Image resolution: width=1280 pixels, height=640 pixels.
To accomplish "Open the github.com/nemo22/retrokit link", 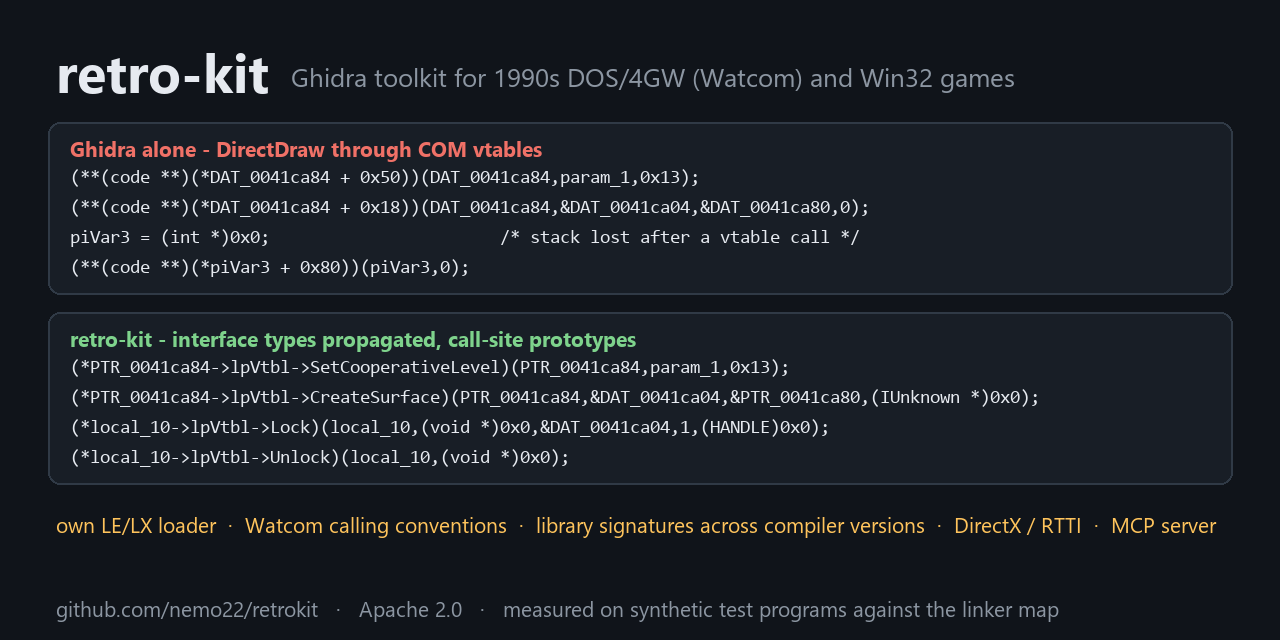I will tap(187, 610).
